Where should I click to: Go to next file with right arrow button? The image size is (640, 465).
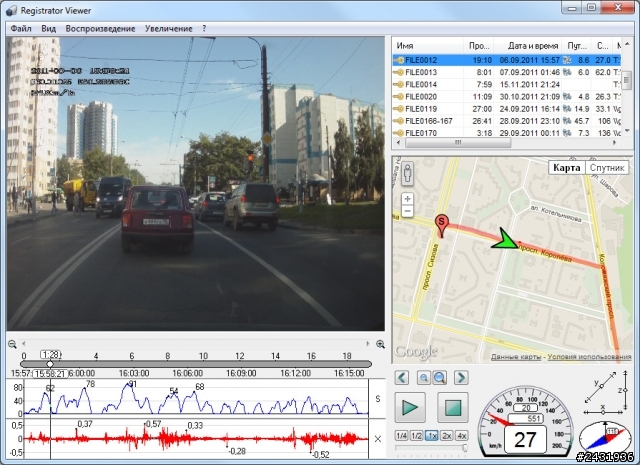click(461, 378)
